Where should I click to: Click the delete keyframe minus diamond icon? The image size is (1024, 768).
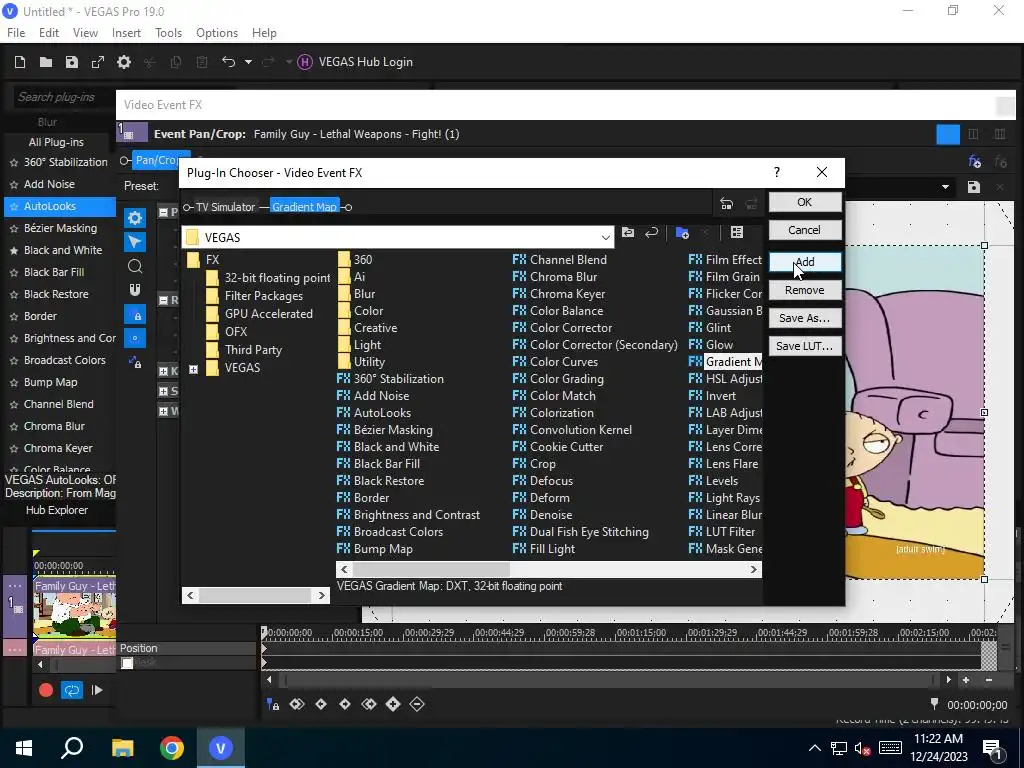pyautogui.click(x=417, y=704)
